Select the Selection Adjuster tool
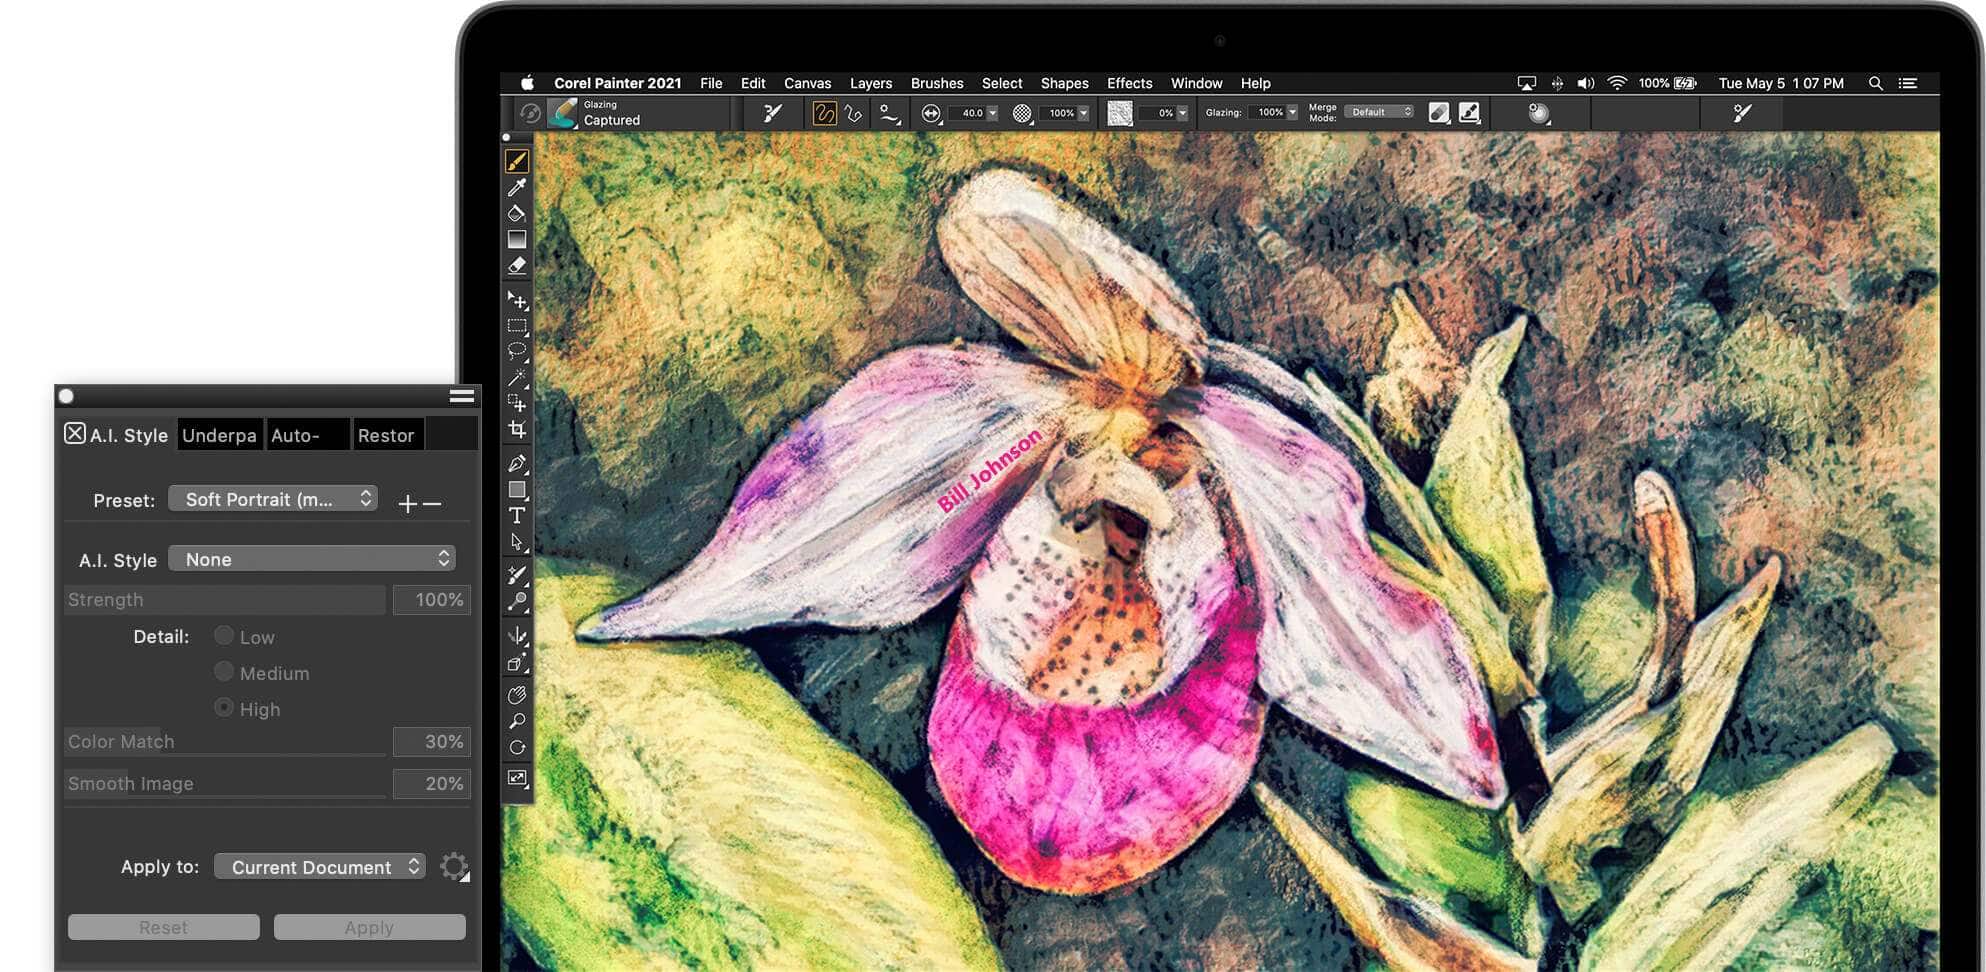The width and height of the screenshot is (1986, 972). [x=517, y=404]
